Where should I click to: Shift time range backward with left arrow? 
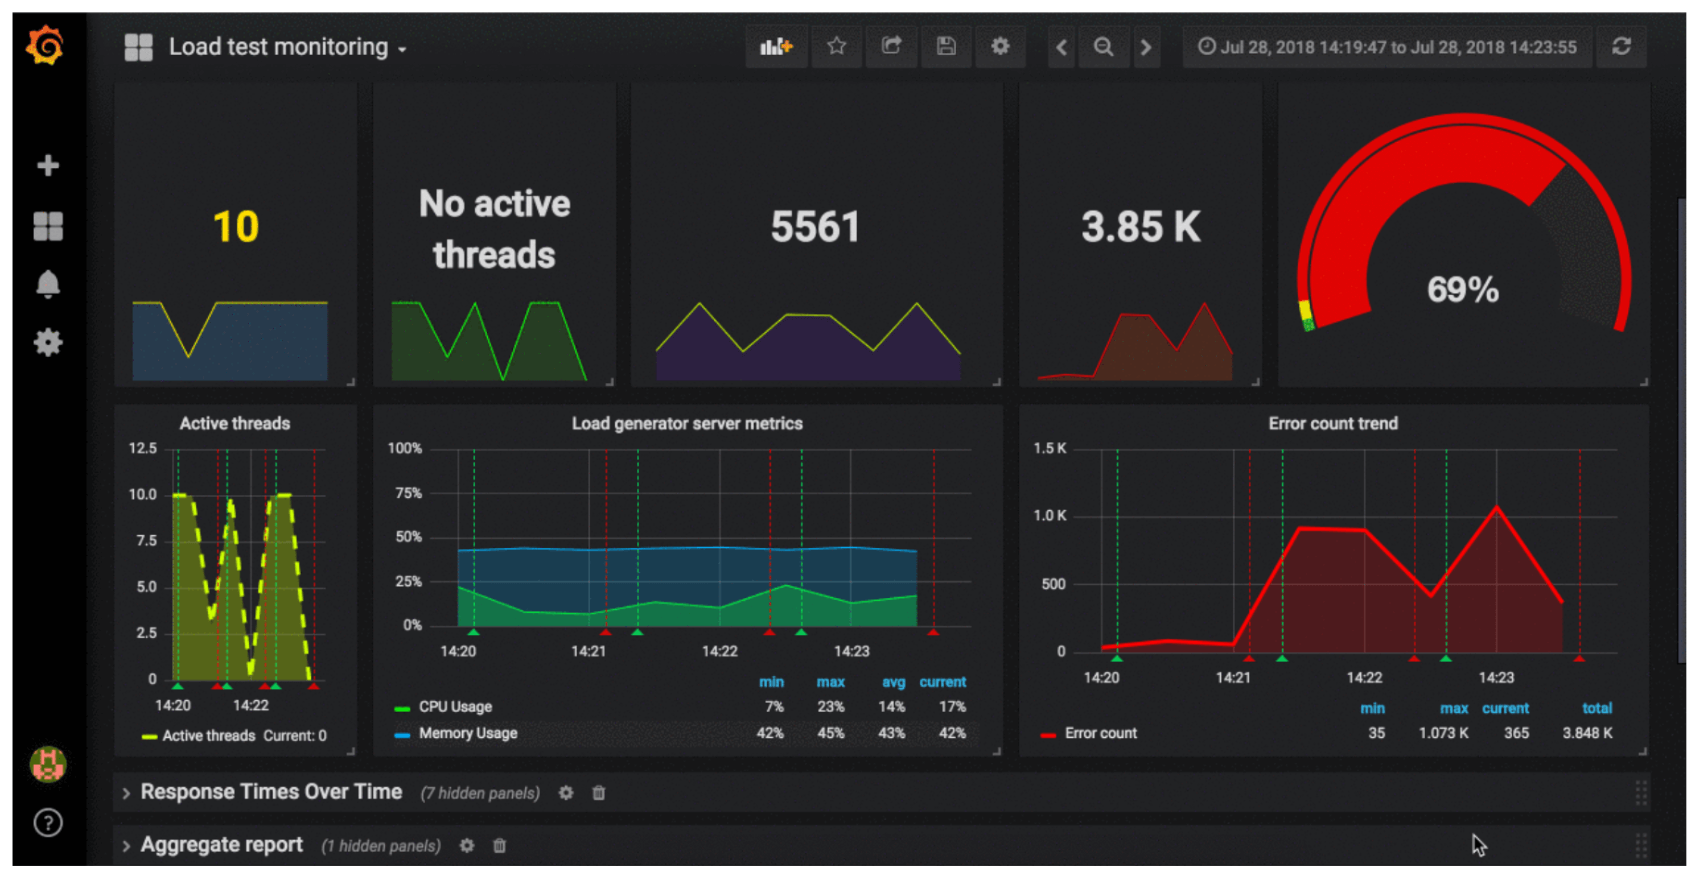tap(1061, 47)
